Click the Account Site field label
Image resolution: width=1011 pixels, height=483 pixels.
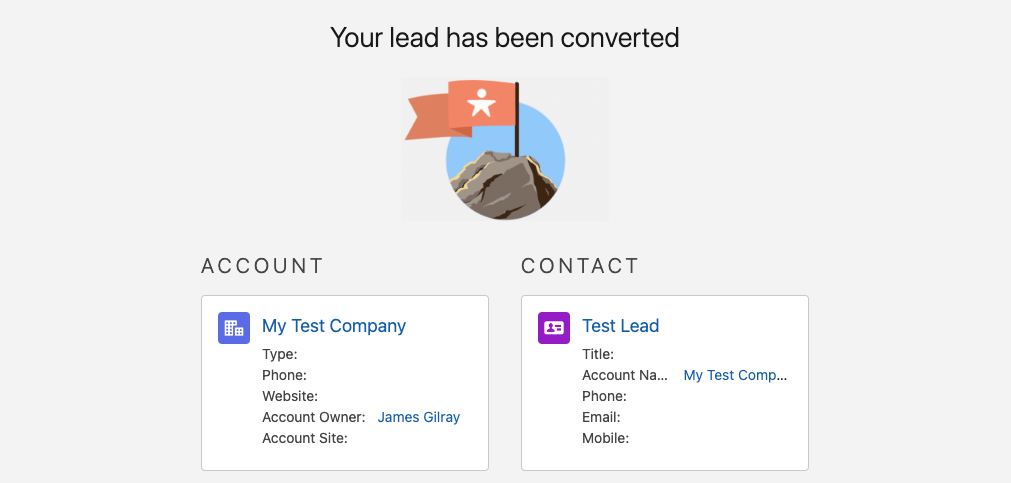click(304, 438)
